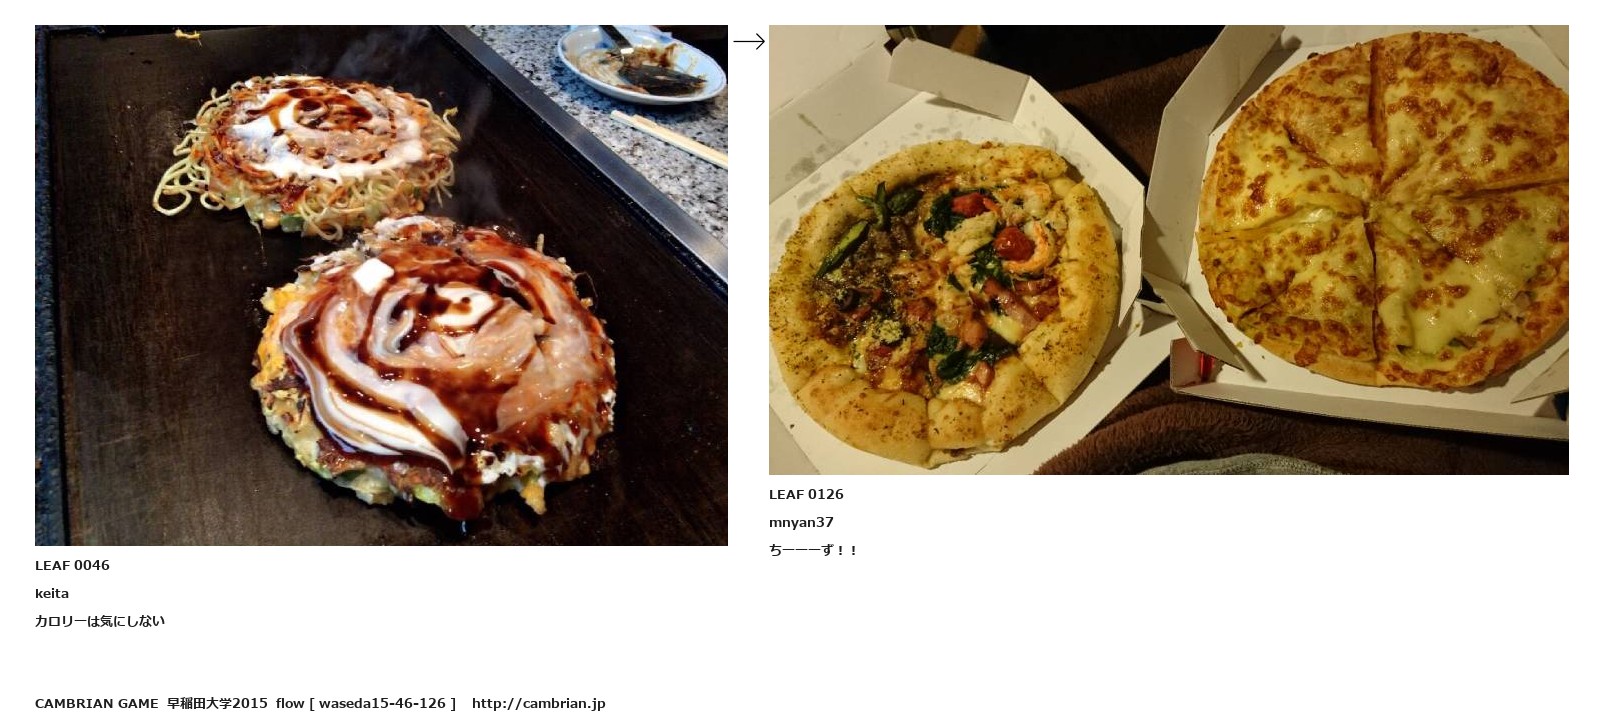Click the chopsticks beside the griddle
1604x728 pixels.
pyautogui.click(x=668, y=138)
